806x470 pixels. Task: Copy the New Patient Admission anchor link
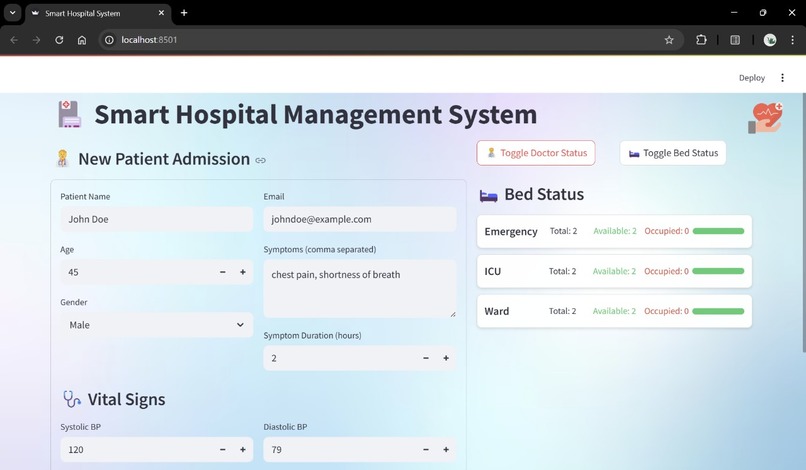pyautogui.click(x=261, y=160)
